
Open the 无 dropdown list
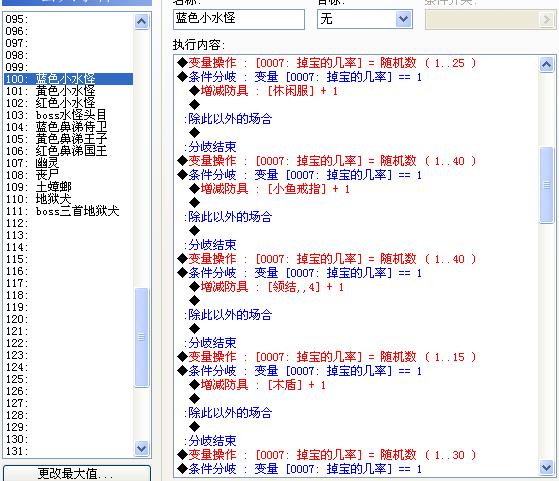404,19
